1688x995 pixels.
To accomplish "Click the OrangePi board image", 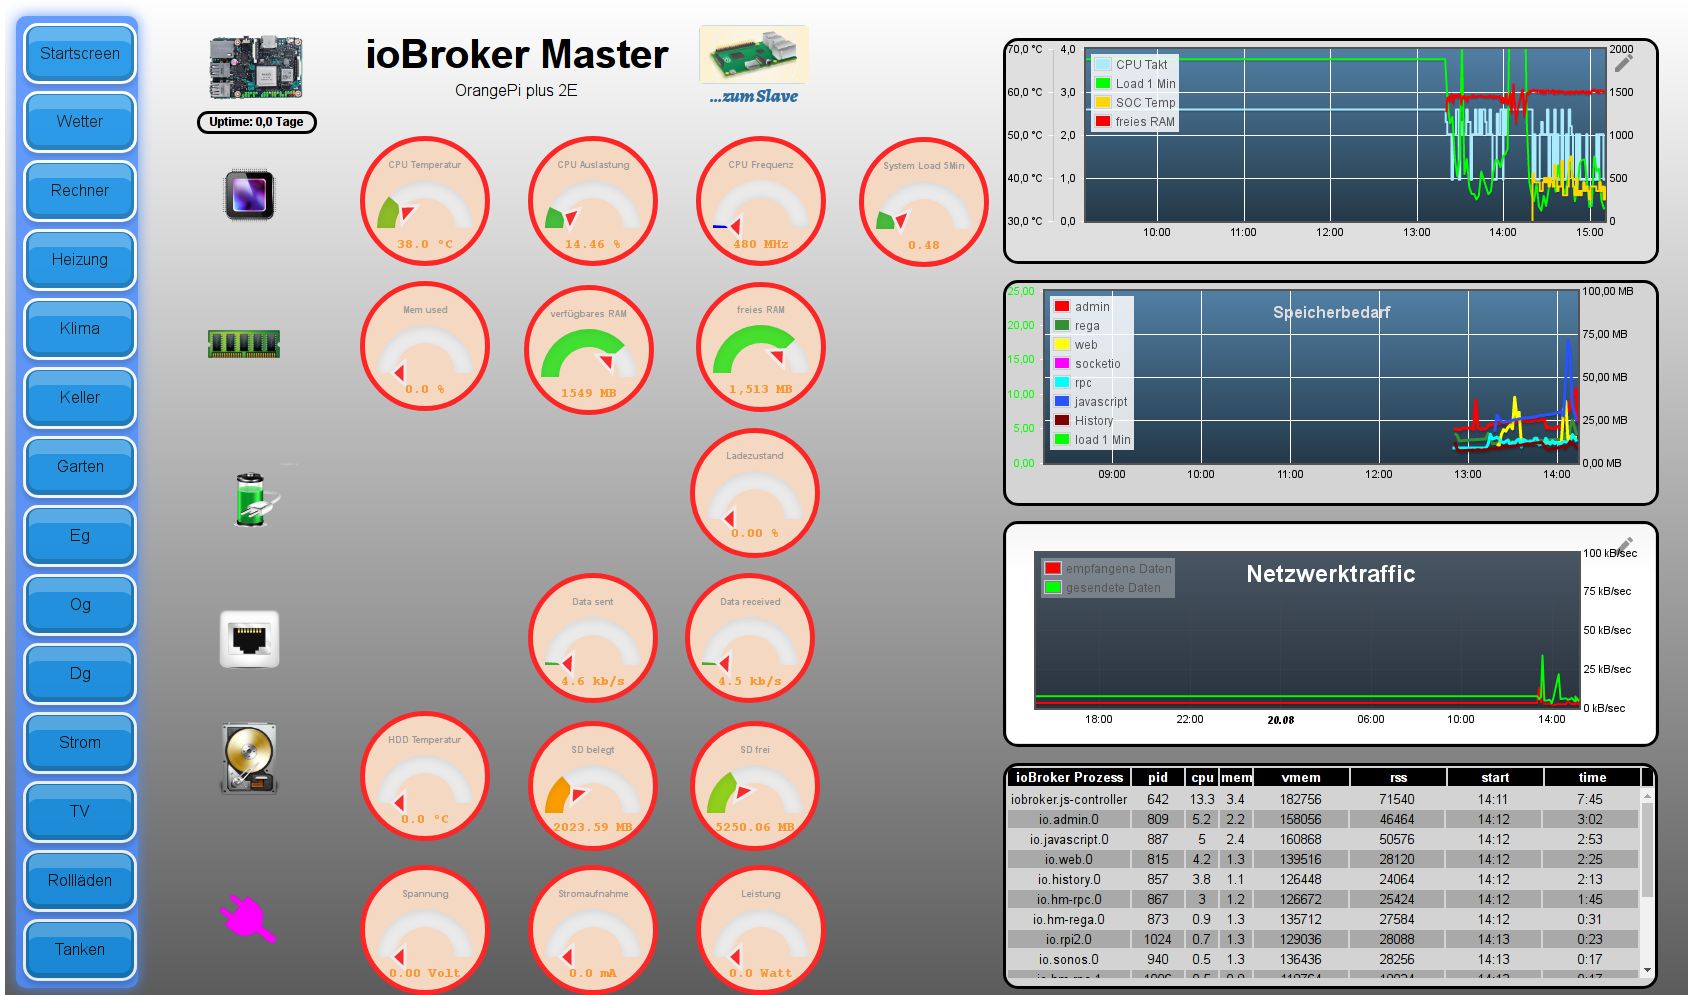I will tap(256, 68).
